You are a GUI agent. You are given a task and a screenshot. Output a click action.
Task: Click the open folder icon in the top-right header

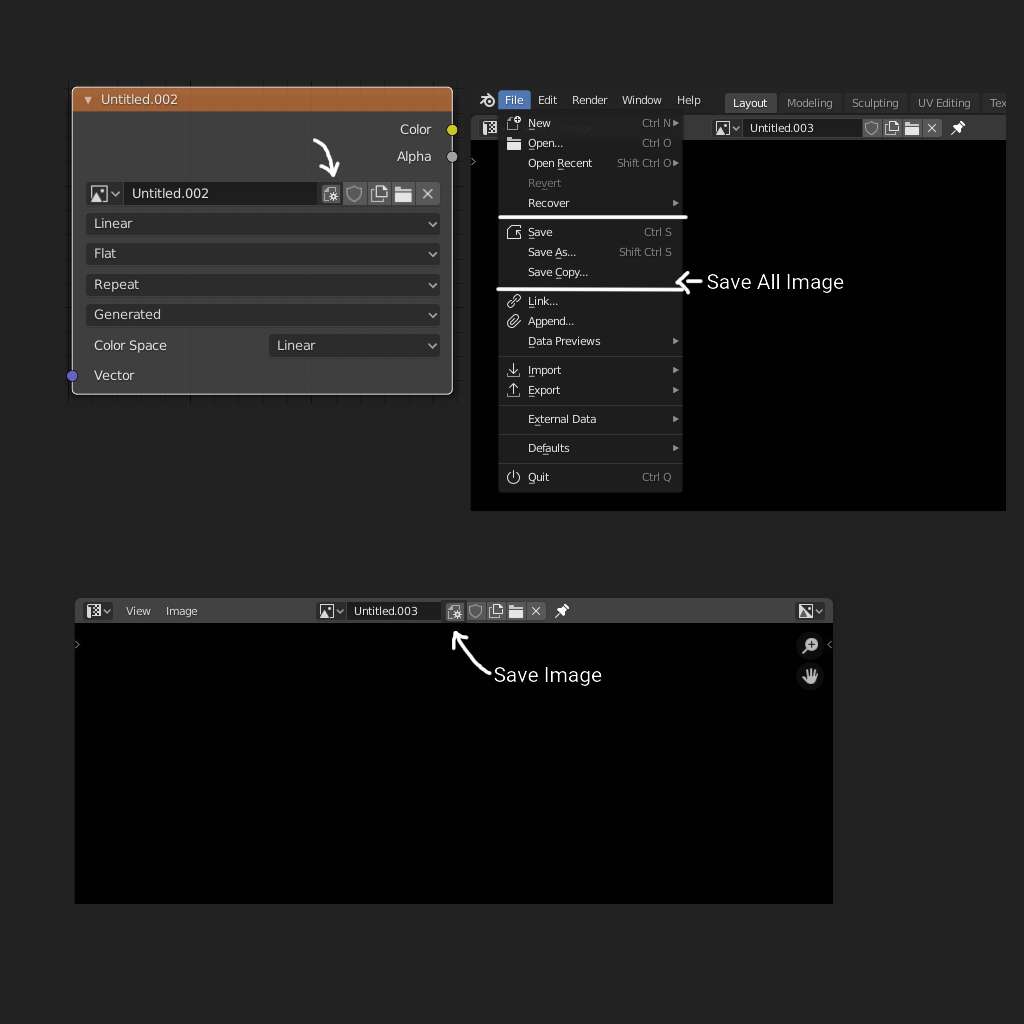click(x=912, y=128)
